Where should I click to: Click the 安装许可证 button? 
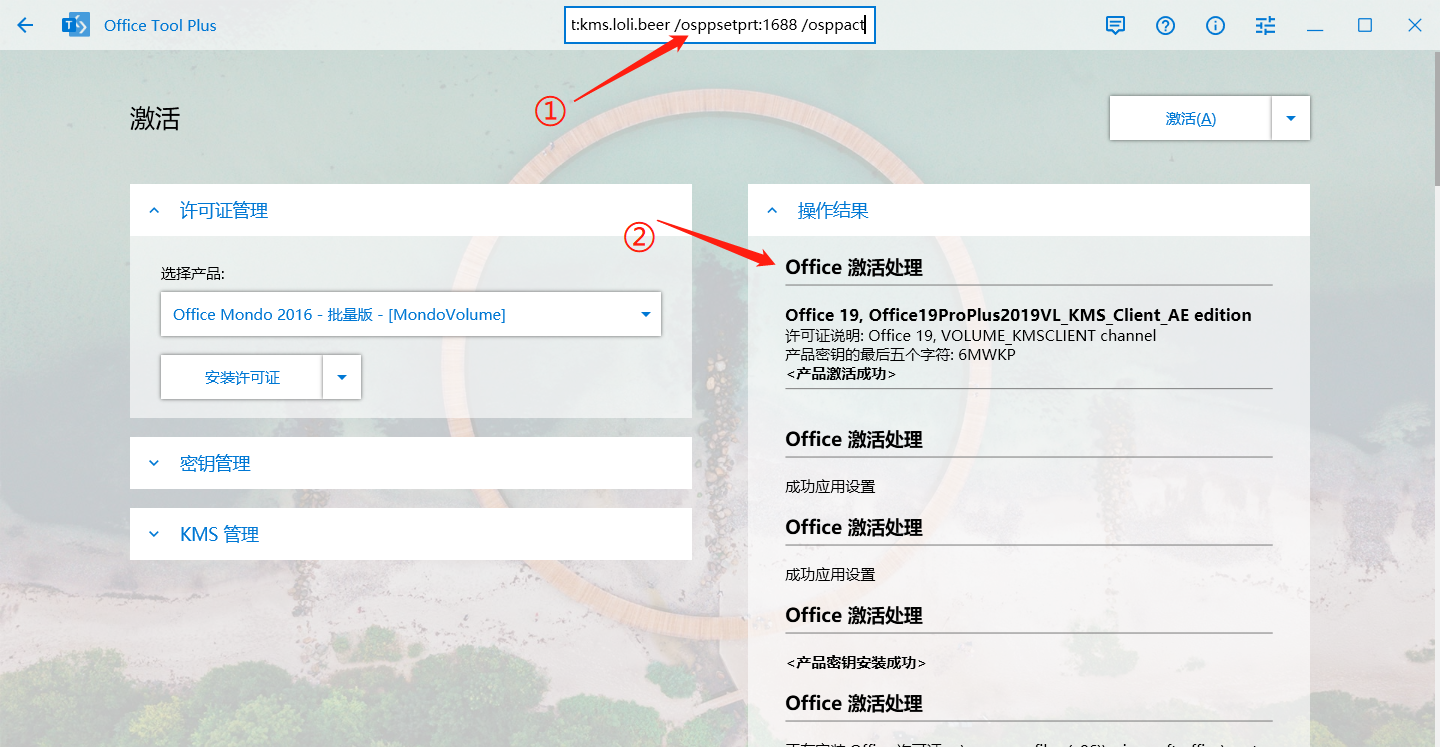(x=242, y=378)
